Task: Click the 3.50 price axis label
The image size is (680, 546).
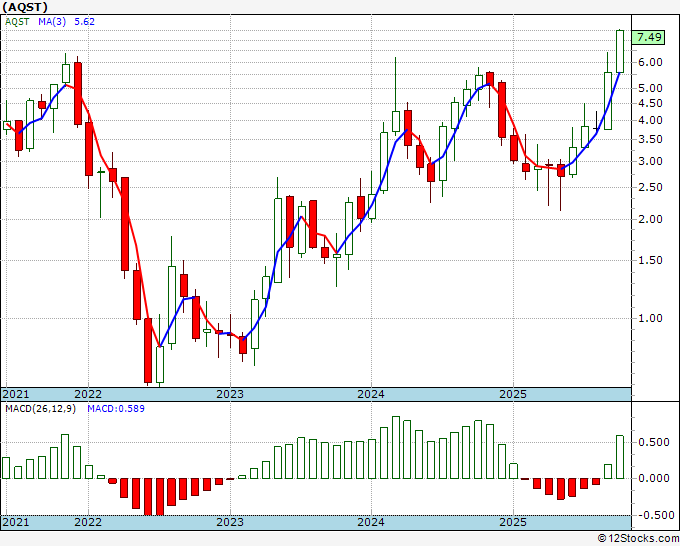Action: pyautogui.click(x=650, y=140)
